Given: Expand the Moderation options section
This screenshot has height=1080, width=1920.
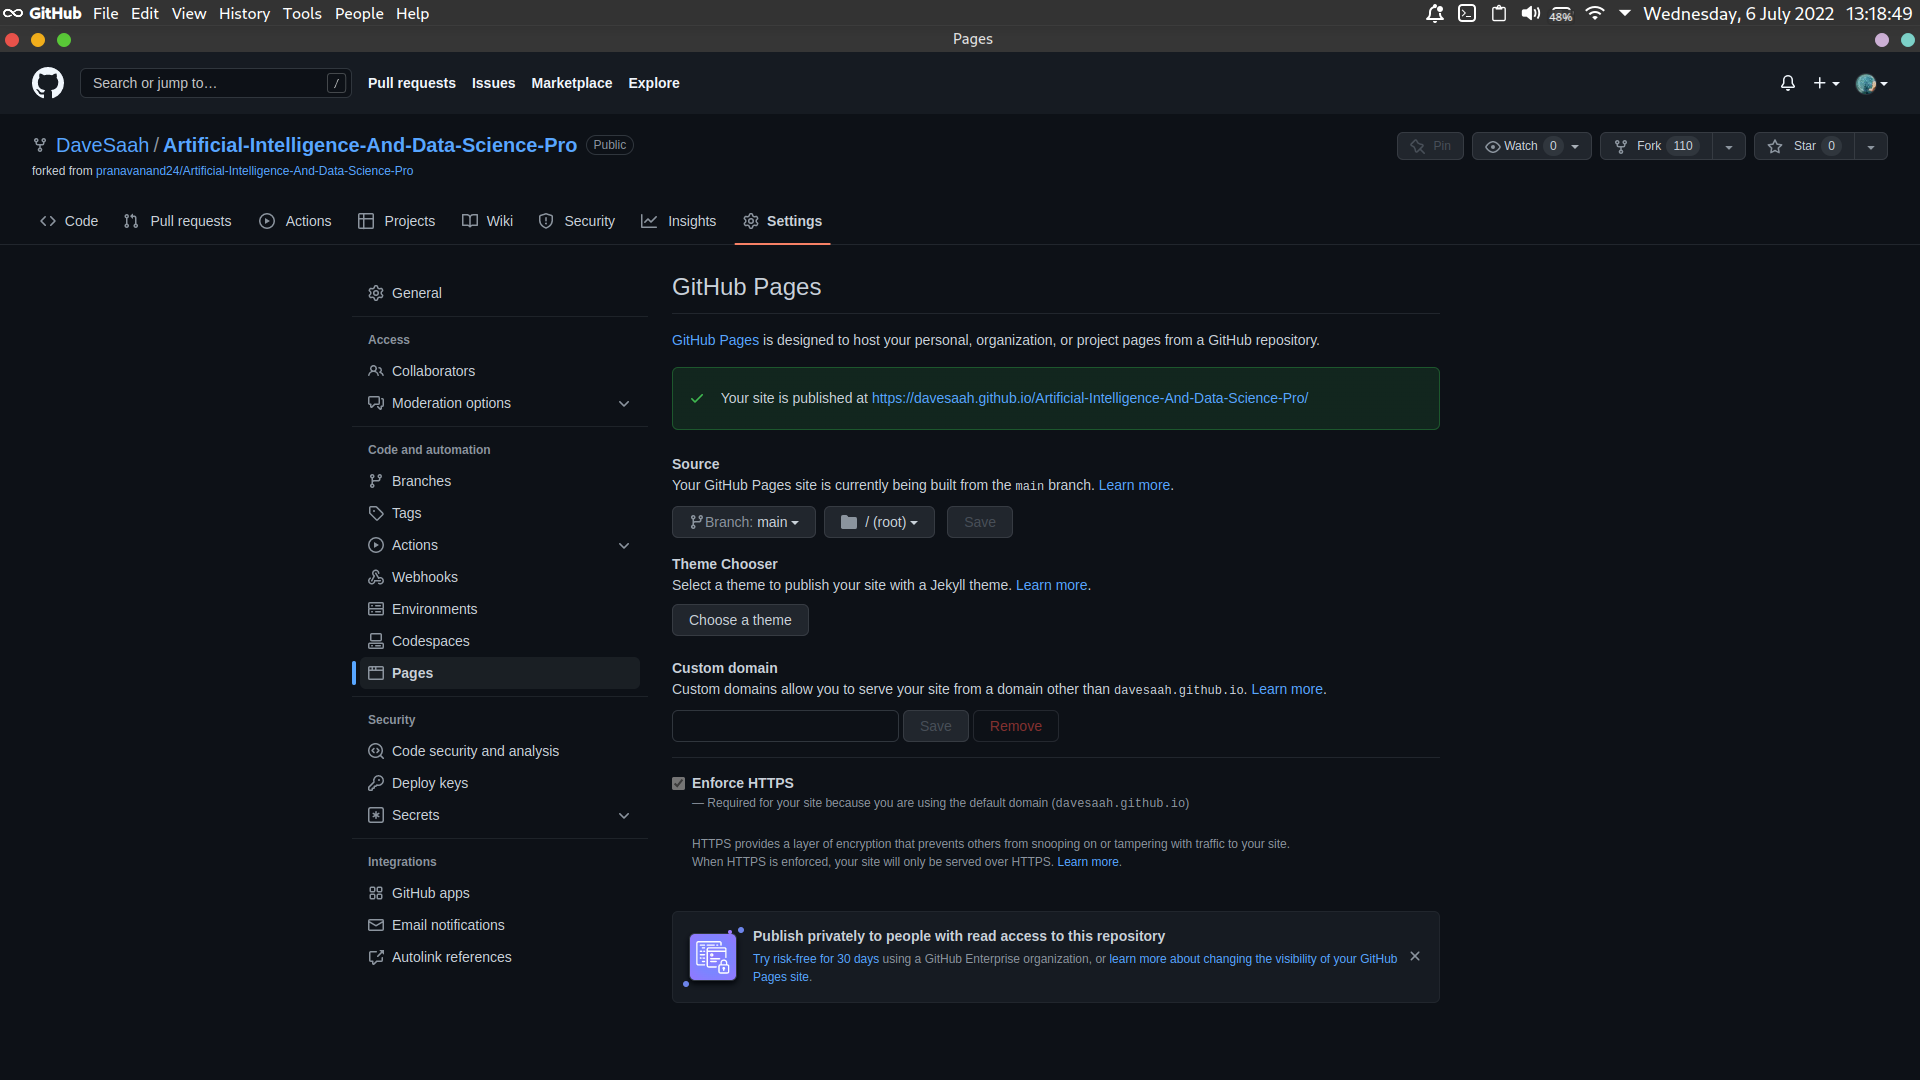Looking at the screenshot, I should pyautogui.click(x=623, y=403).
